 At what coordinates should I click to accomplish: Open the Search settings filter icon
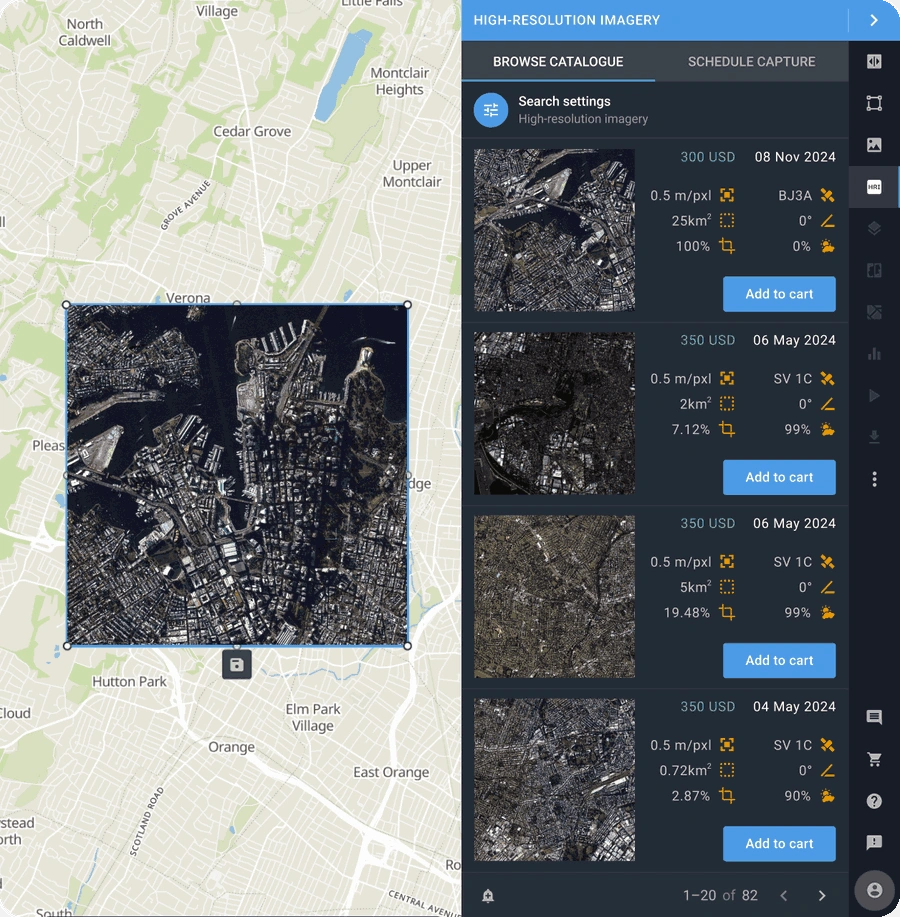click(x=489, y=110)
